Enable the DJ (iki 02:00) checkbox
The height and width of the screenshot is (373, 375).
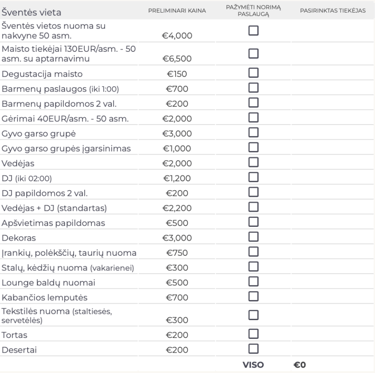[253, 177]
